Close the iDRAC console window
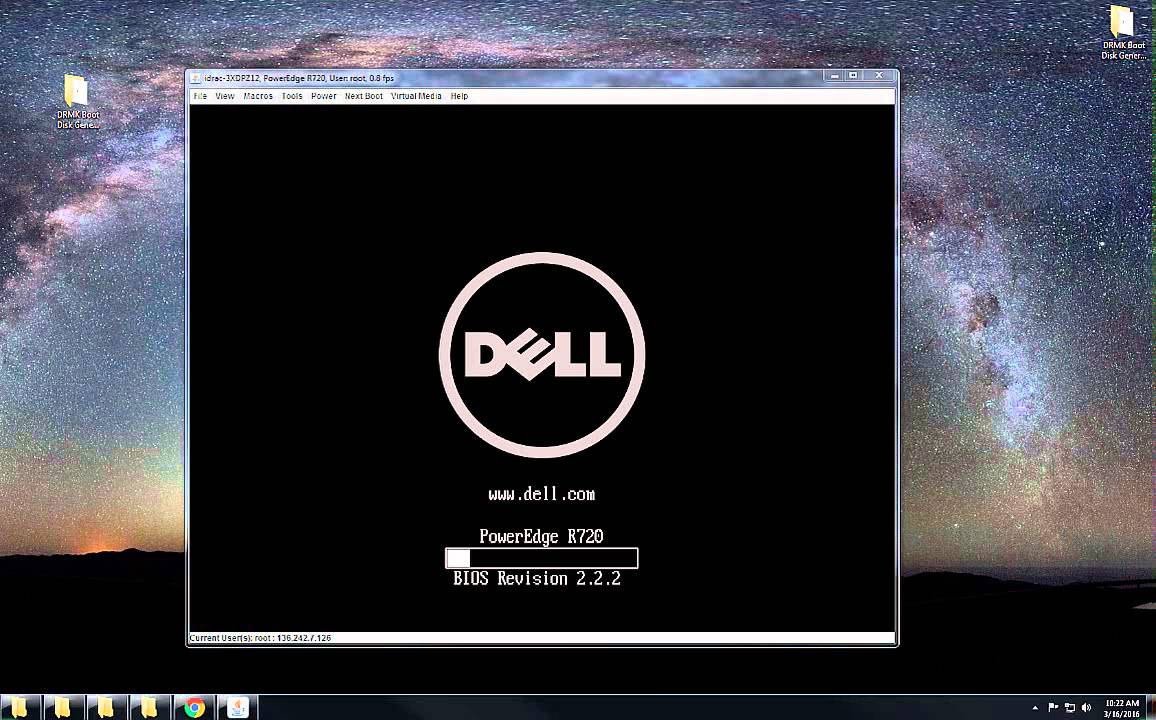The width and height of the screenshot is (1156, 720). coord(879,76)
